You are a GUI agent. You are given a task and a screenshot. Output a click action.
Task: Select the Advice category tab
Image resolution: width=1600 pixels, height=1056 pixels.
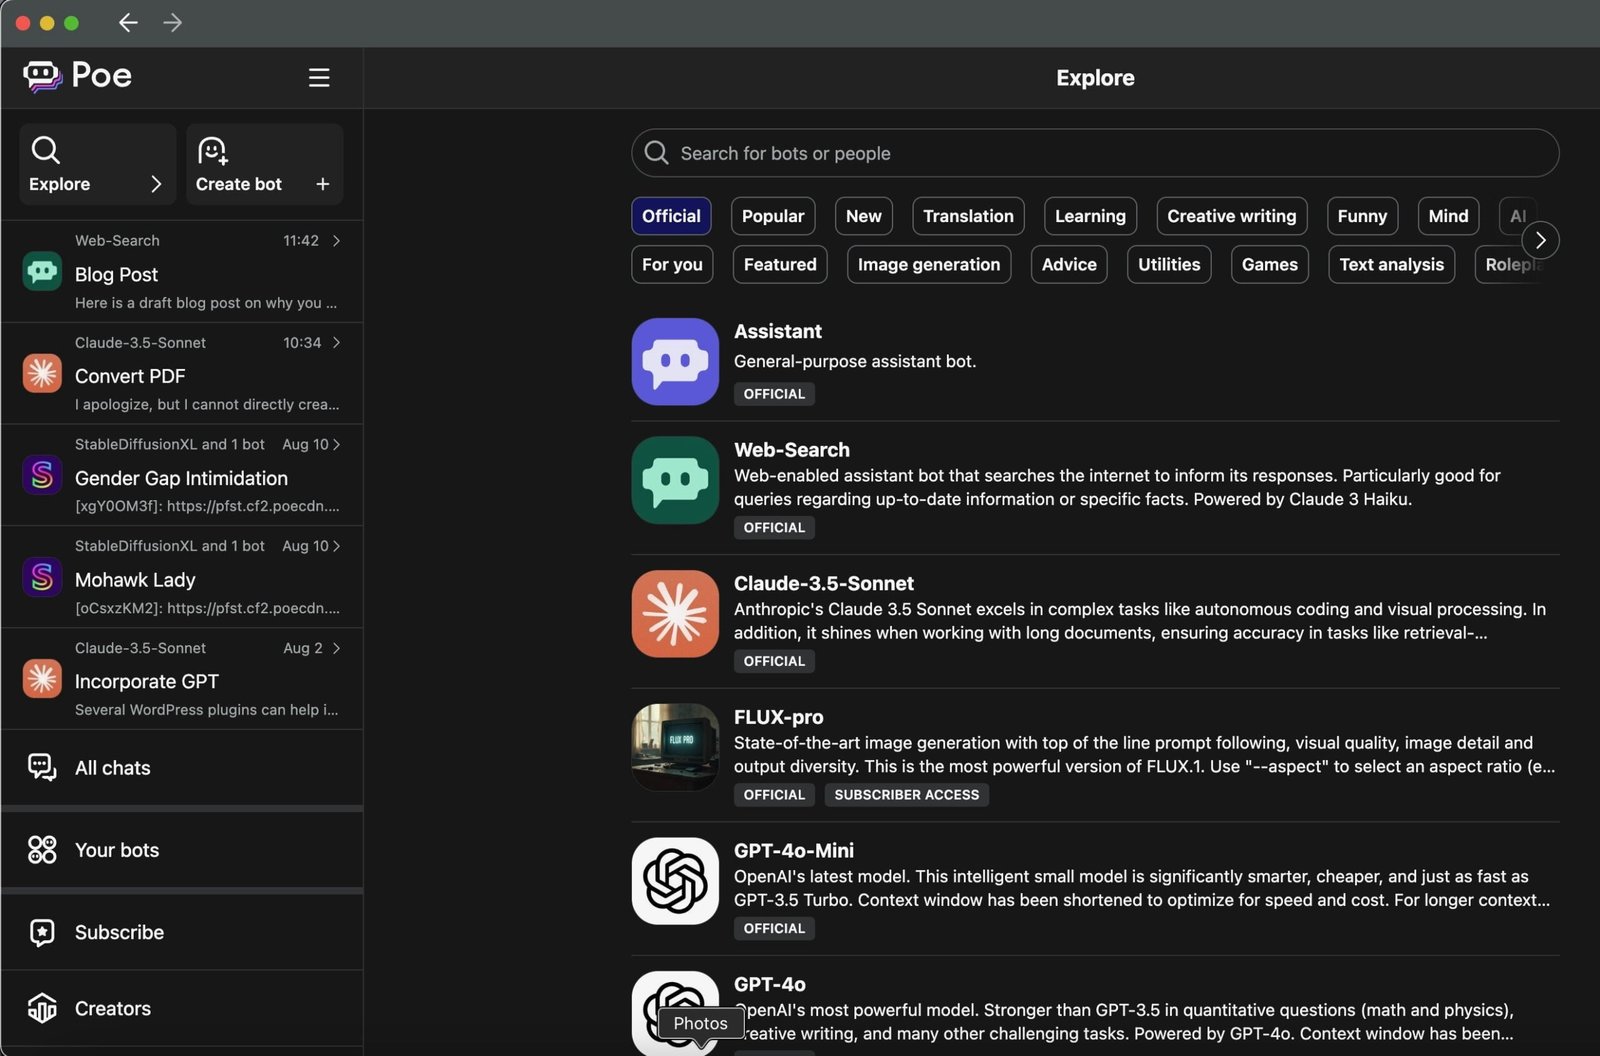click(x=1069, y=265)
